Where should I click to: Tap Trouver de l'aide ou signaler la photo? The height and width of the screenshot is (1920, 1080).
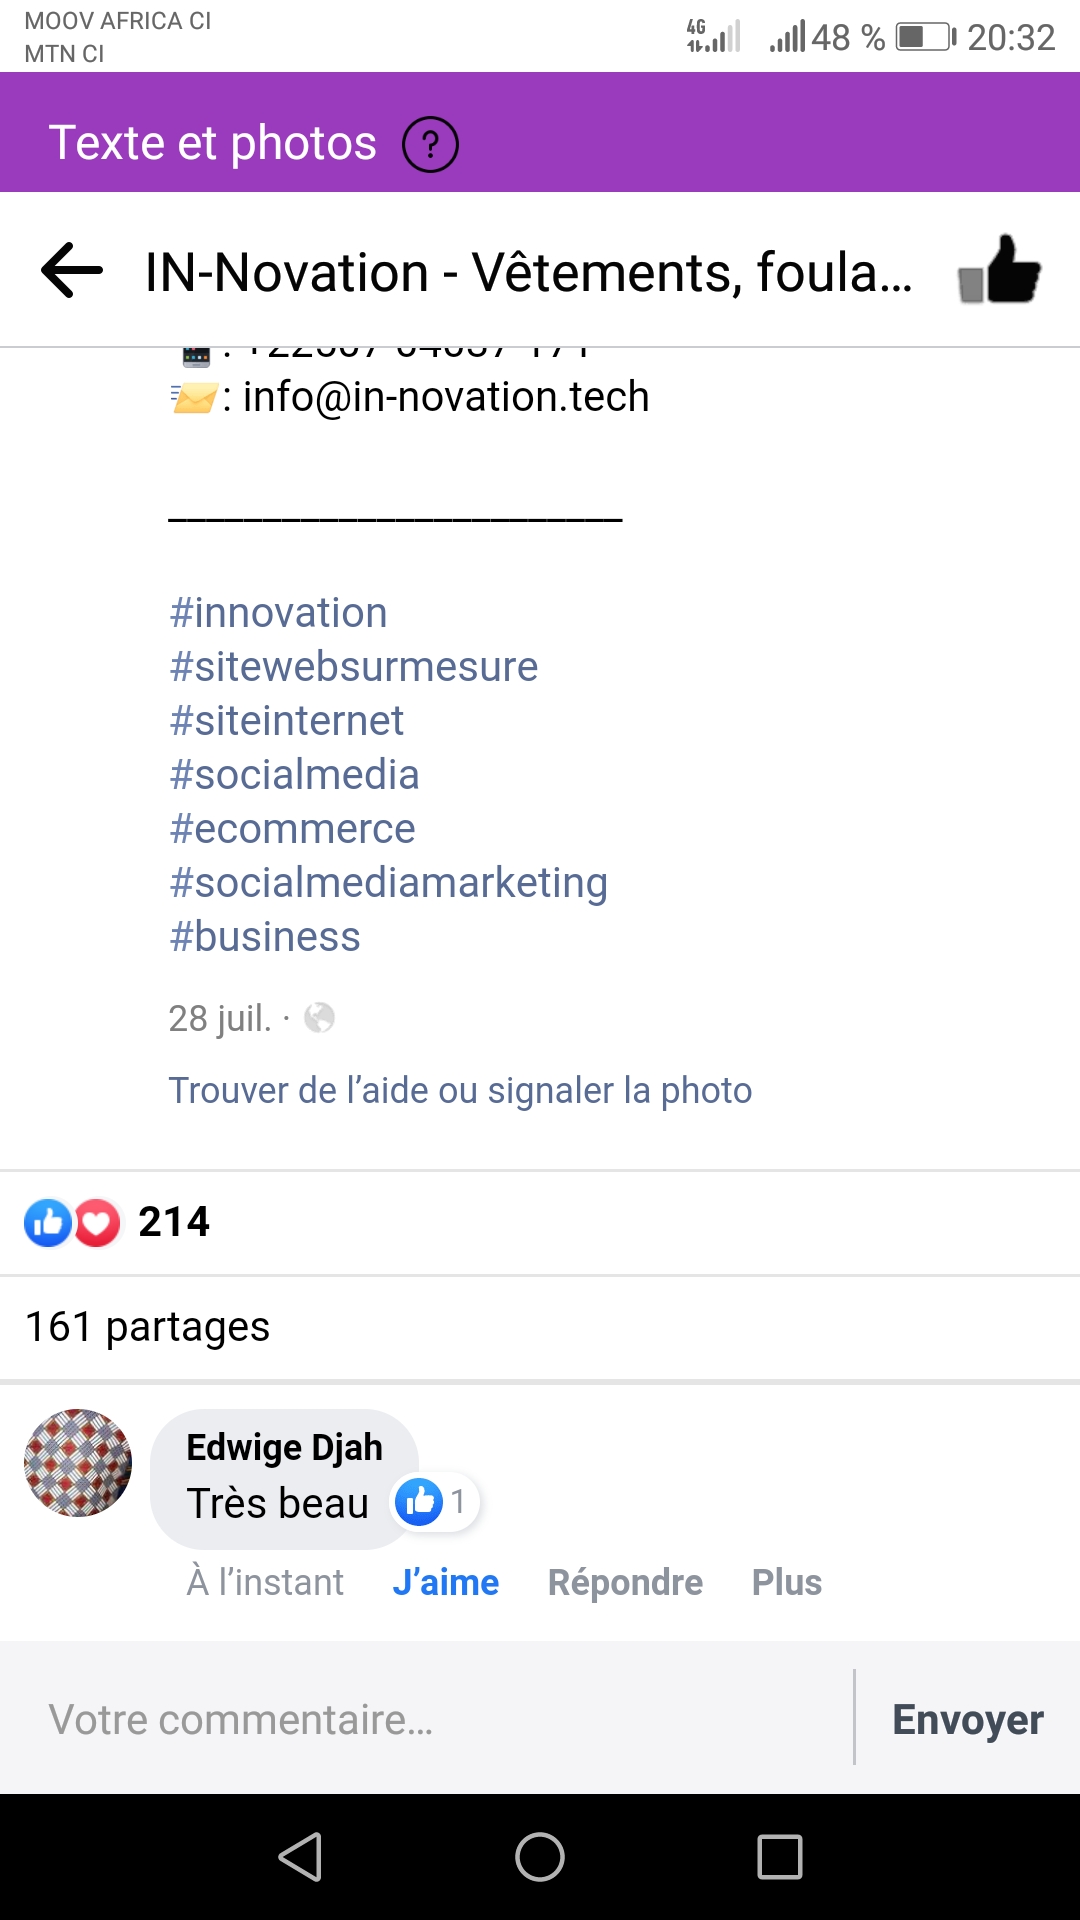pyautogui.click(x=460, y=1090)
